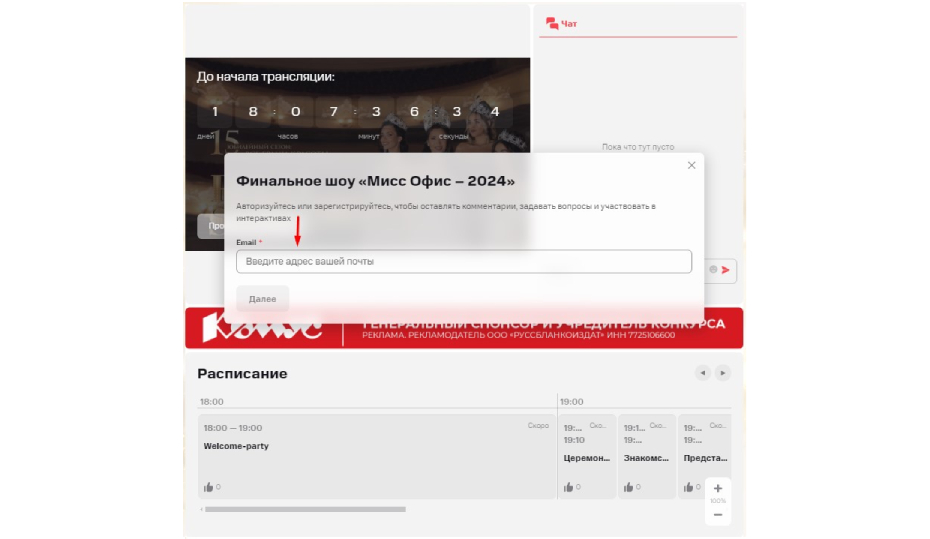Go to previous schedule slot arrow

coord(703,373)
